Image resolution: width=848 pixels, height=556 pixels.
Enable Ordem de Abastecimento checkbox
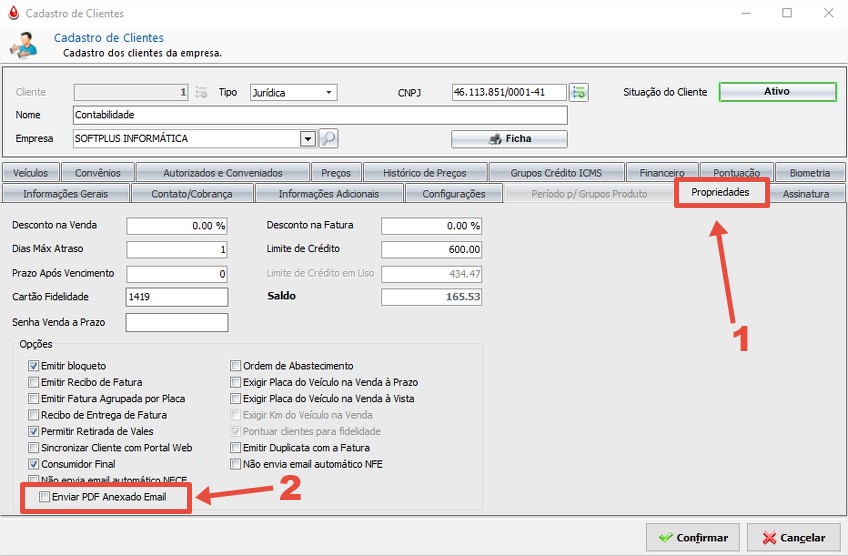coord(235,366)
